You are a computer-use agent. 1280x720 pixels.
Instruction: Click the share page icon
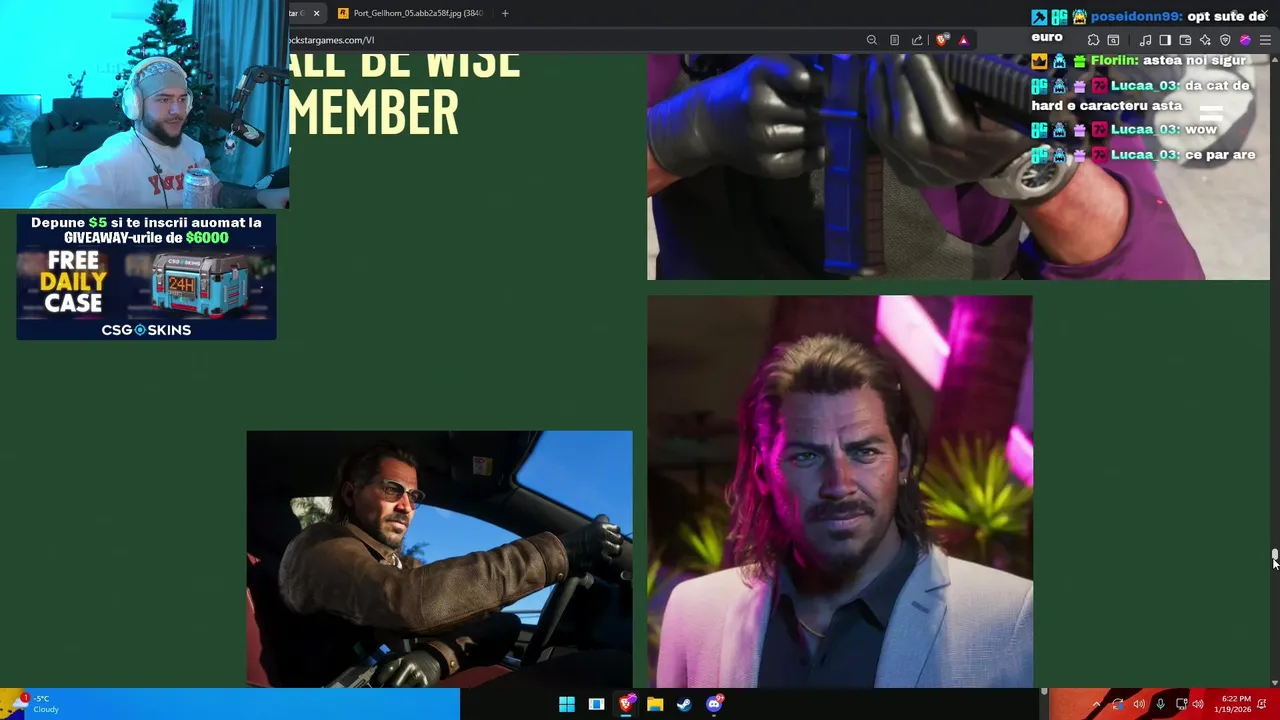[x=917, y=40]
